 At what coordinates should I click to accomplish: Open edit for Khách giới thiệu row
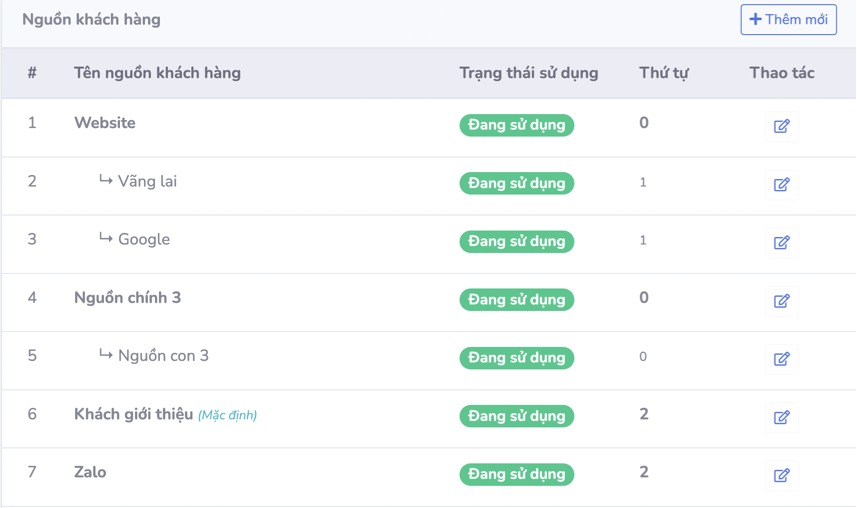781,417
